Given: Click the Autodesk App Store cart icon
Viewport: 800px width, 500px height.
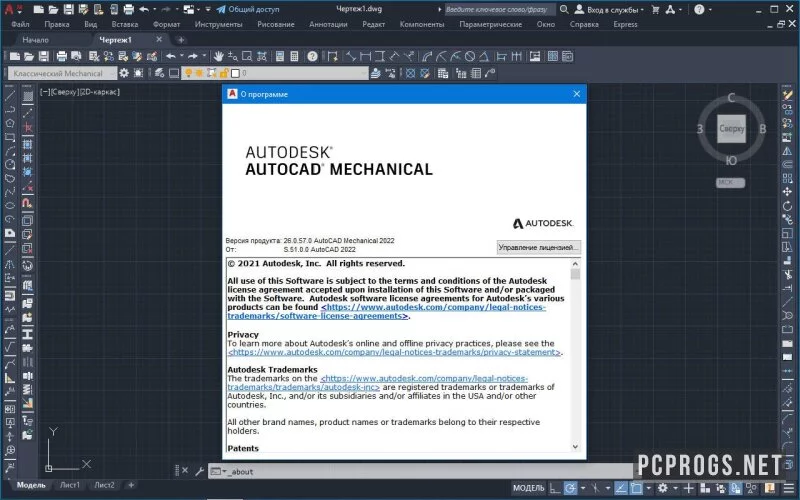Looking at the screenshot, I should pos(656,9).
